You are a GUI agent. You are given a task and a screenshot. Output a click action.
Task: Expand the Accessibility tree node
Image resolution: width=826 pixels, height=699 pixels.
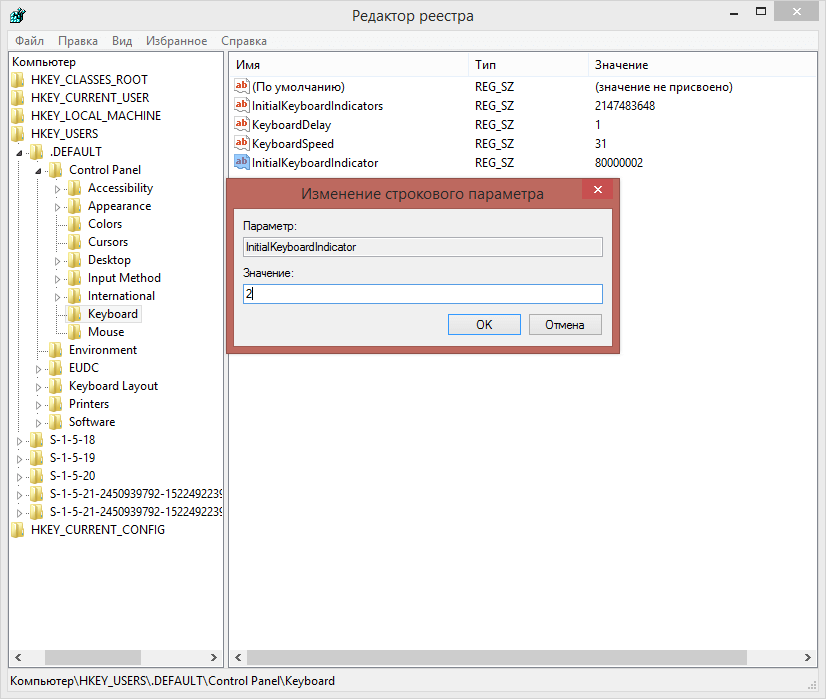pos(57,188)
